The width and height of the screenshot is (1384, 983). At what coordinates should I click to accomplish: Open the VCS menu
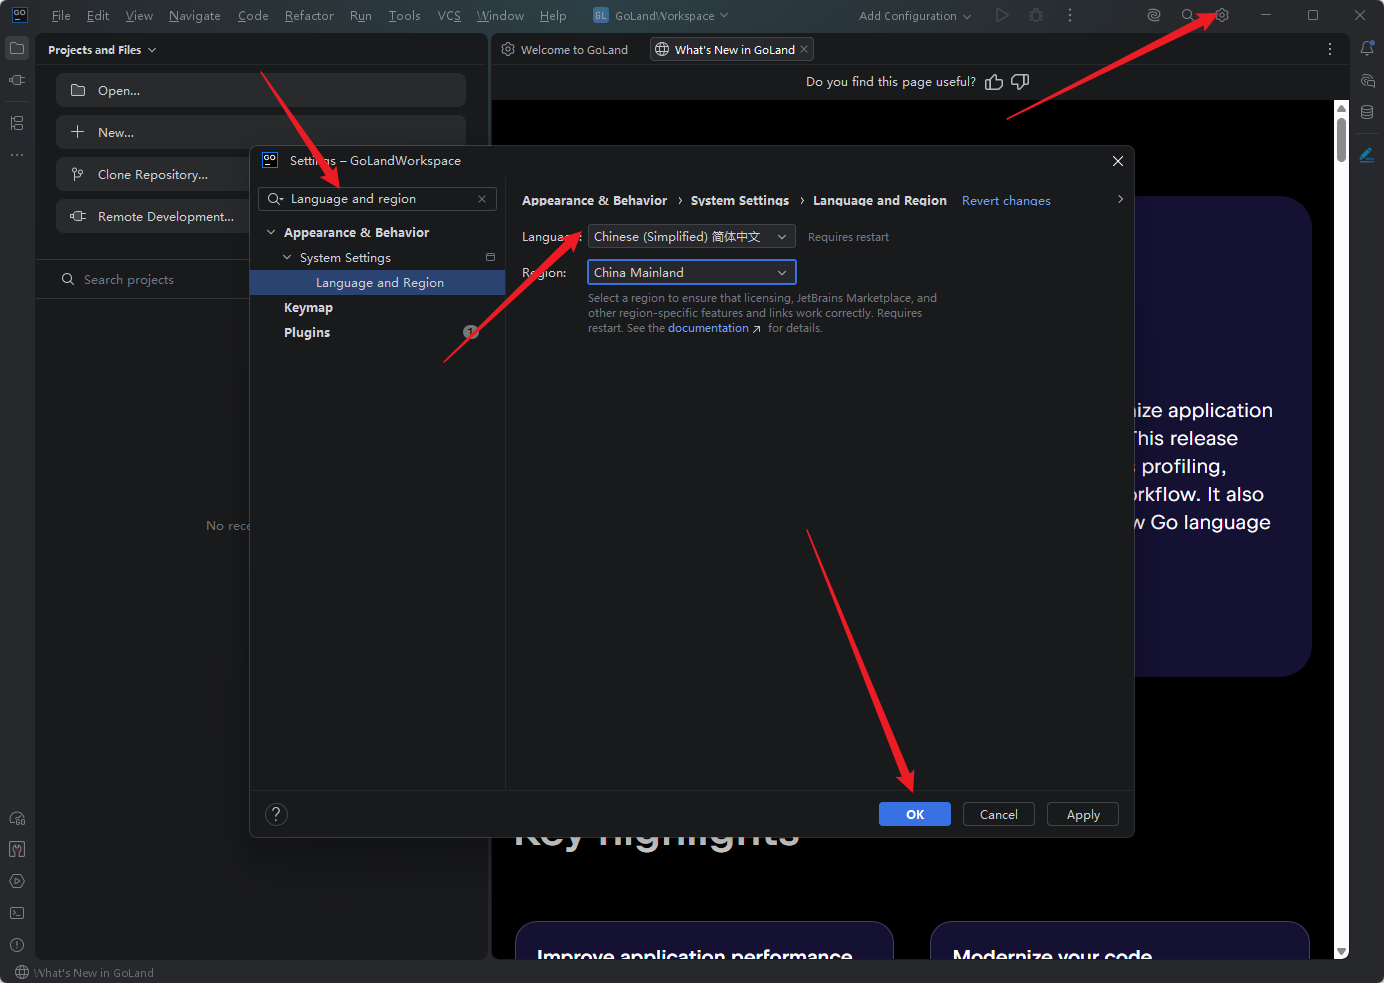(x=449, y=16)
